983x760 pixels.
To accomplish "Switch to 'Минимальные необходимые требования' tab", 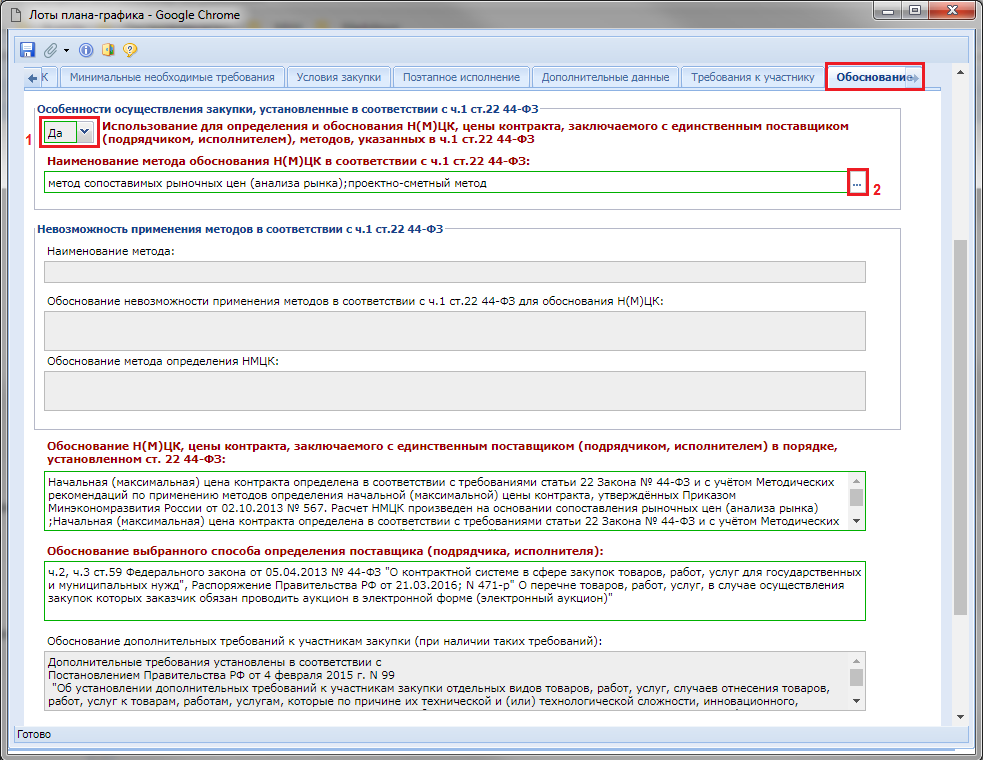I will (172, 77).
